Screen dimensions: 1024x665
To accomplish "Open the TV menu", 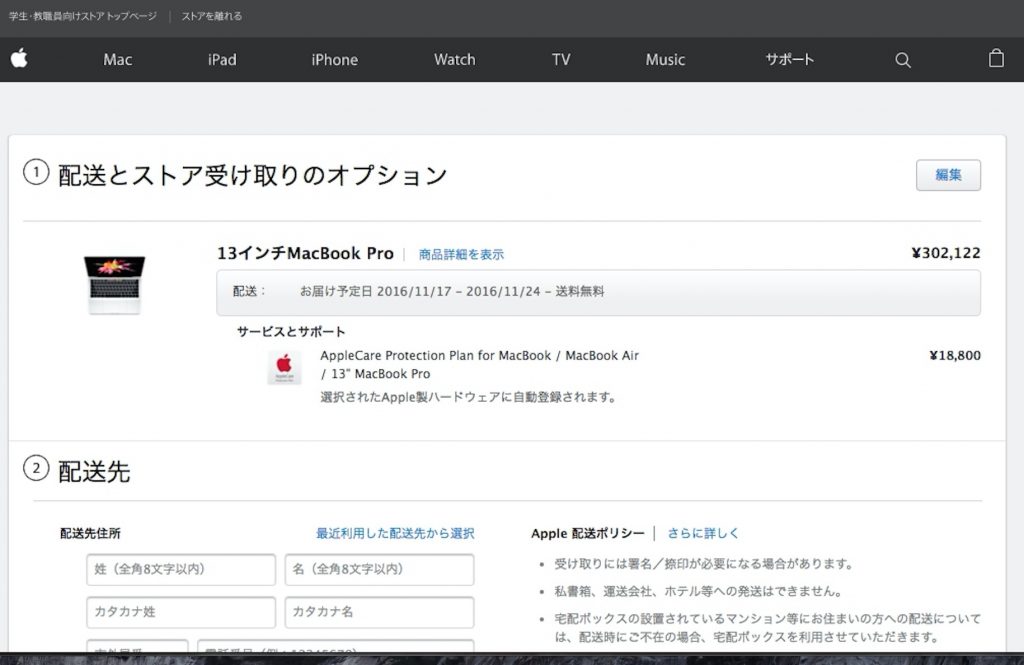I will (x=561, y=59).
